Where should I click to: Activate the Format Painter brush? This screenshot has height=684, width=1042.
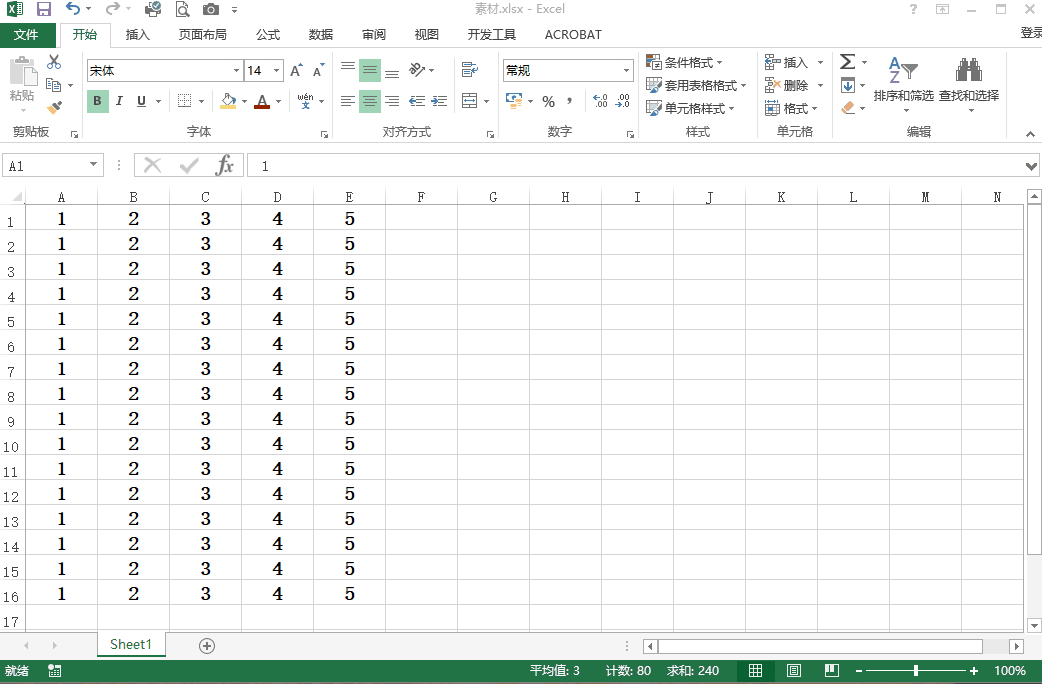[54, 108]
